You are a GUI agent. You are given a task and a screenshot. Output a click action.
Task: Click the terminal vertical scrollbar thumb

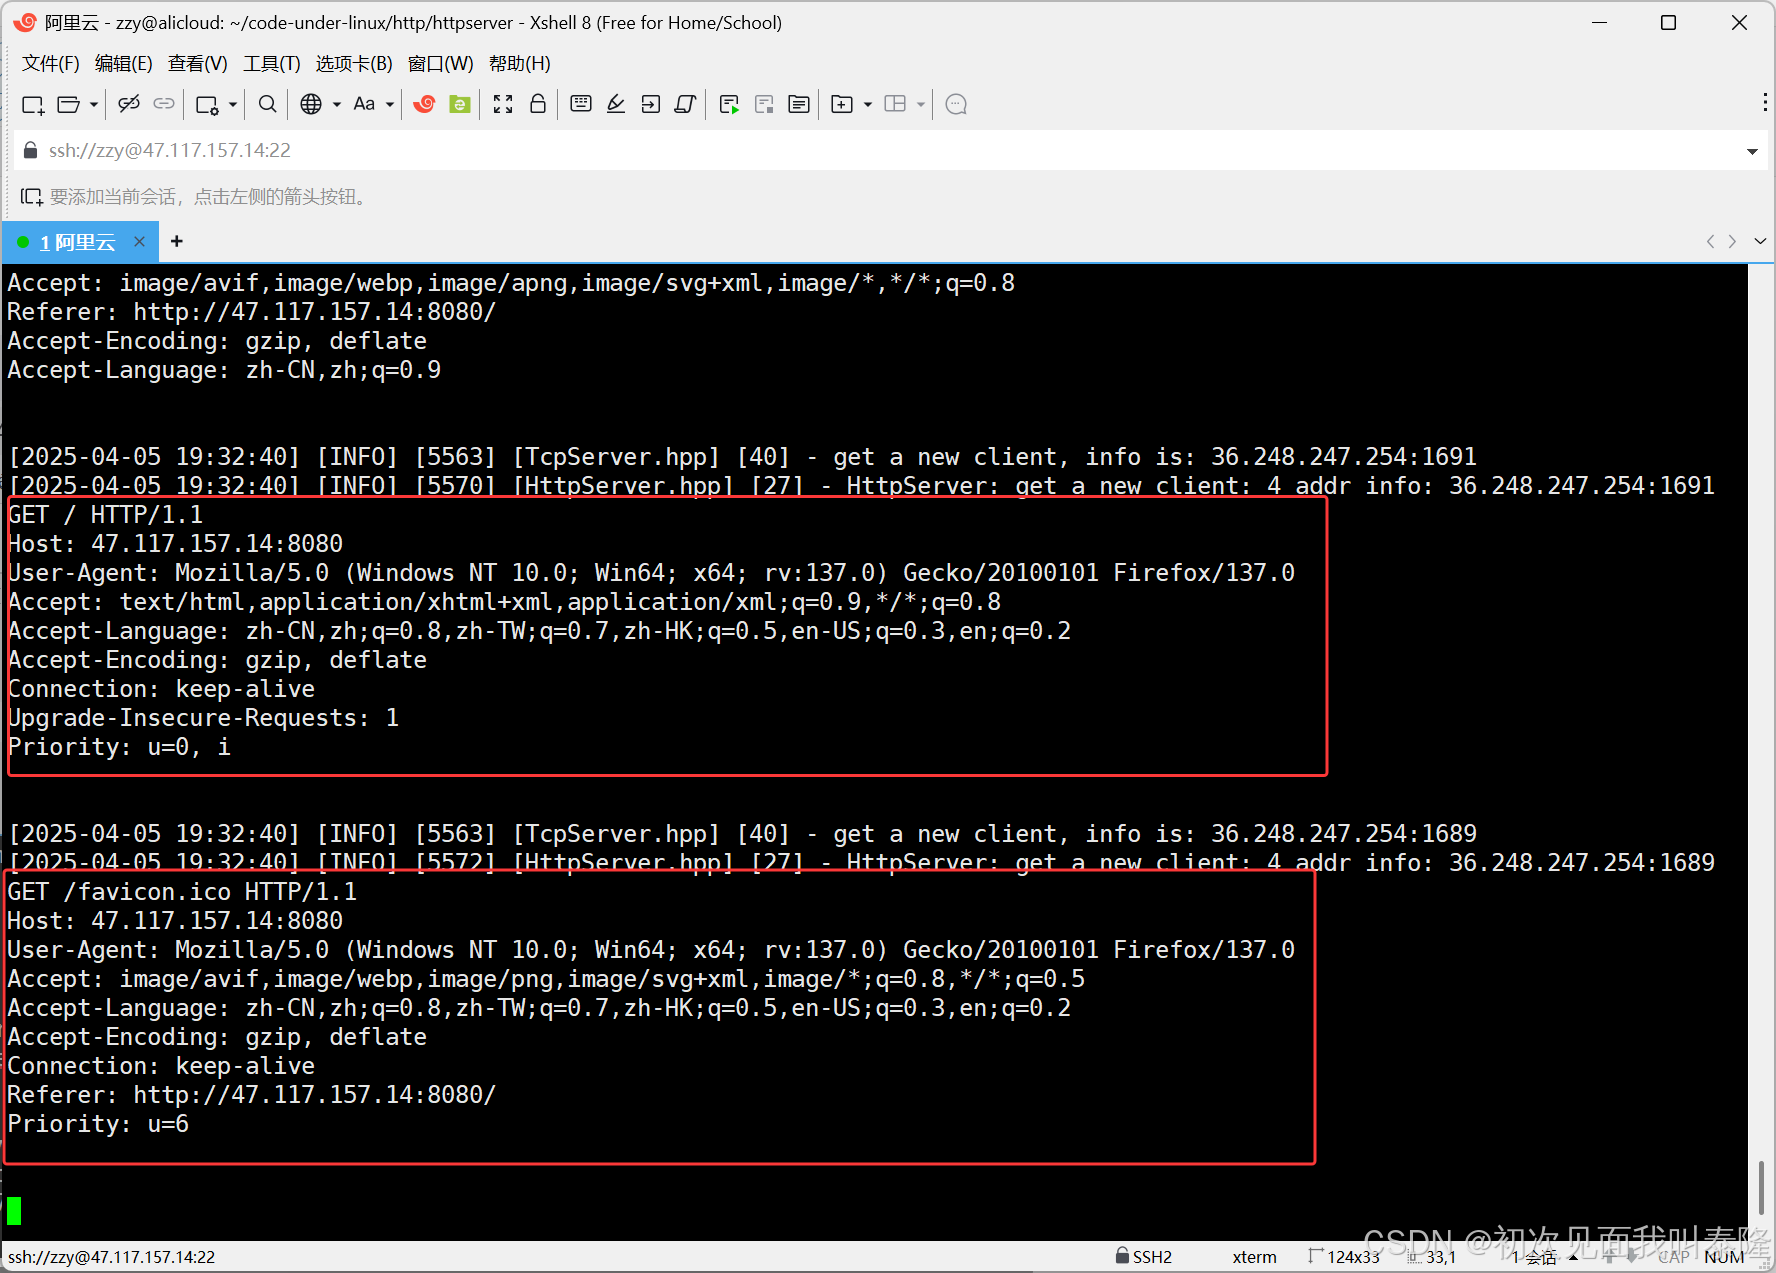tap(1761, 1188)
